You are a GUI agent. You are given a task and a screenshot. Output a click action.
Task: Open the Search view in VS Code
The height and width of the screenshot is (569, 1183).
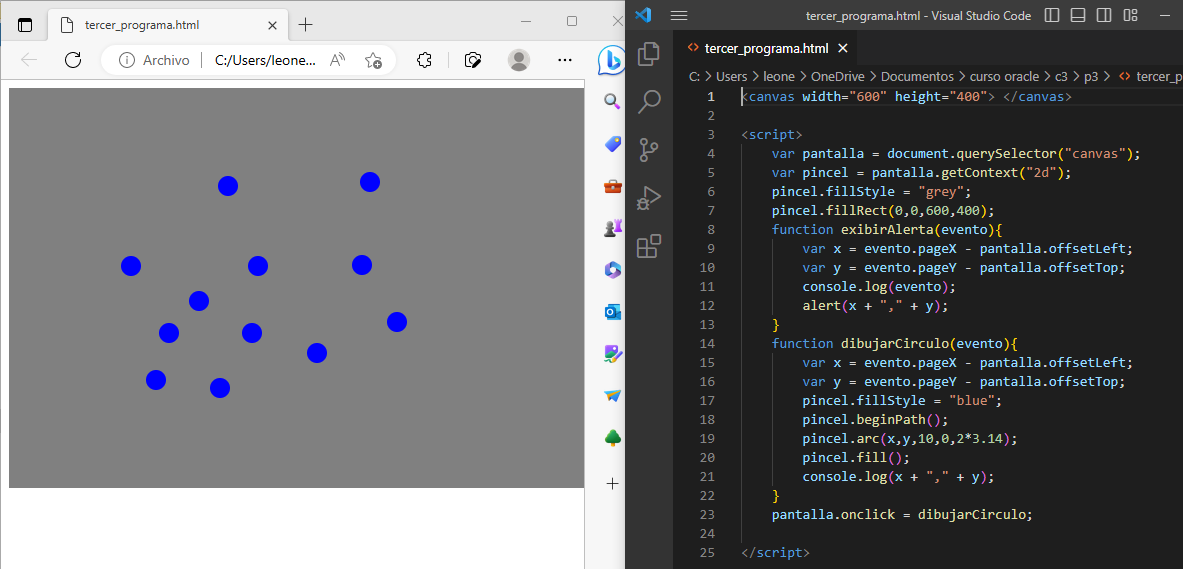pos(649,102)
